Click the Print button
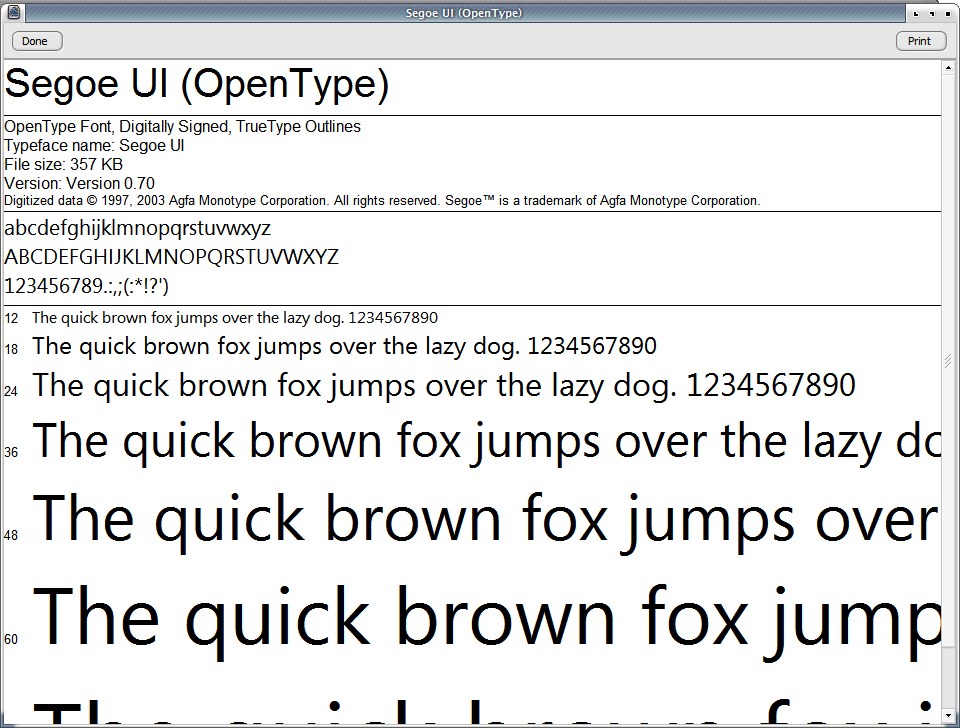 tap(920, 40)
